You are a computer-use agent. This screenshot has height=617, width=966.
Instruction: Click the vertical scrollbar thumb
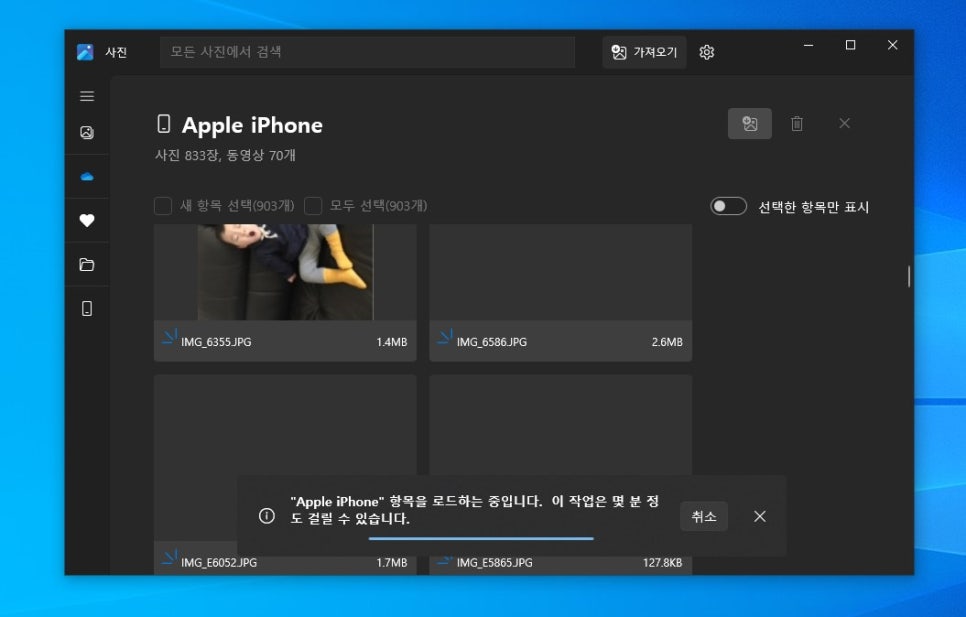(909, 276)
